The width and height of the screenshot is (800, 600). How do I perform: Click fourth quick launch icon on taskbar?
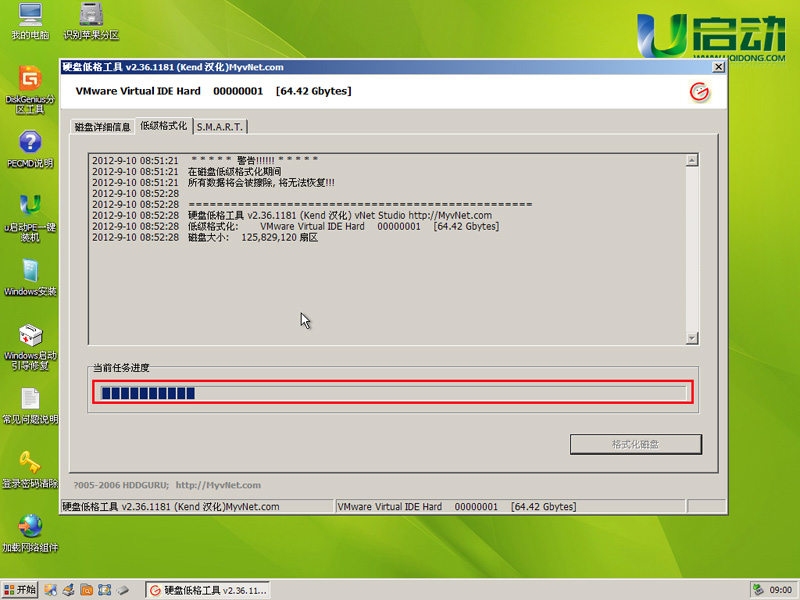click(x=105, y=590)
